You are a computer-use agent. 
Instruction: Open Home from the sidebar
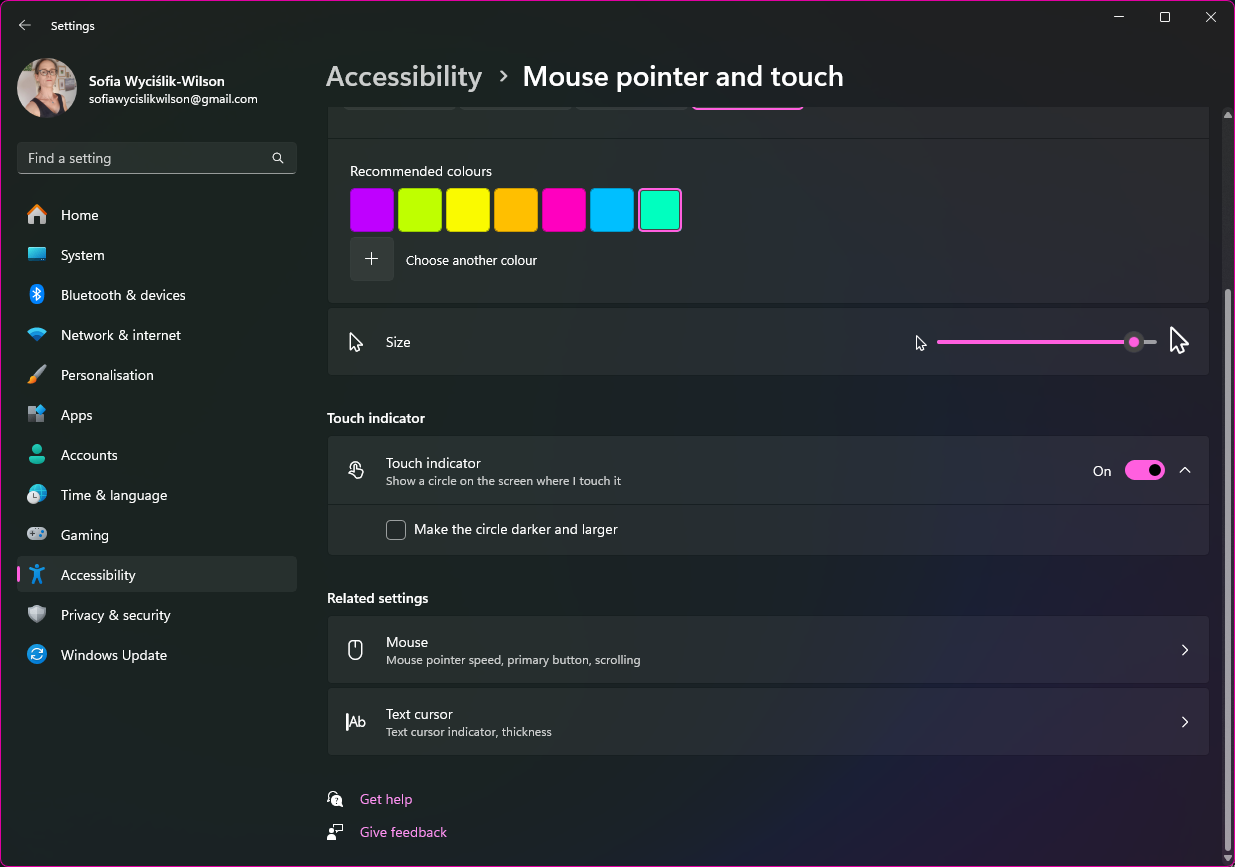(157, 215)
